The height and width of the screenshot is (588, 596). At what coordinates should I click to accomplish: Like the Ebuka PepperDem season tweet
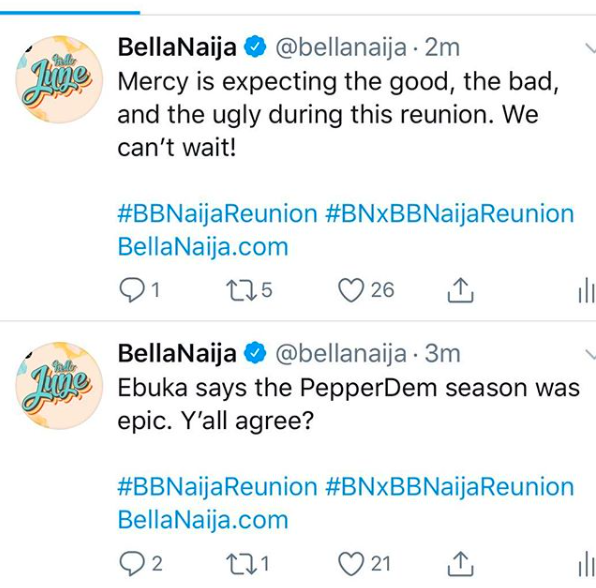[x=351, y=564]
